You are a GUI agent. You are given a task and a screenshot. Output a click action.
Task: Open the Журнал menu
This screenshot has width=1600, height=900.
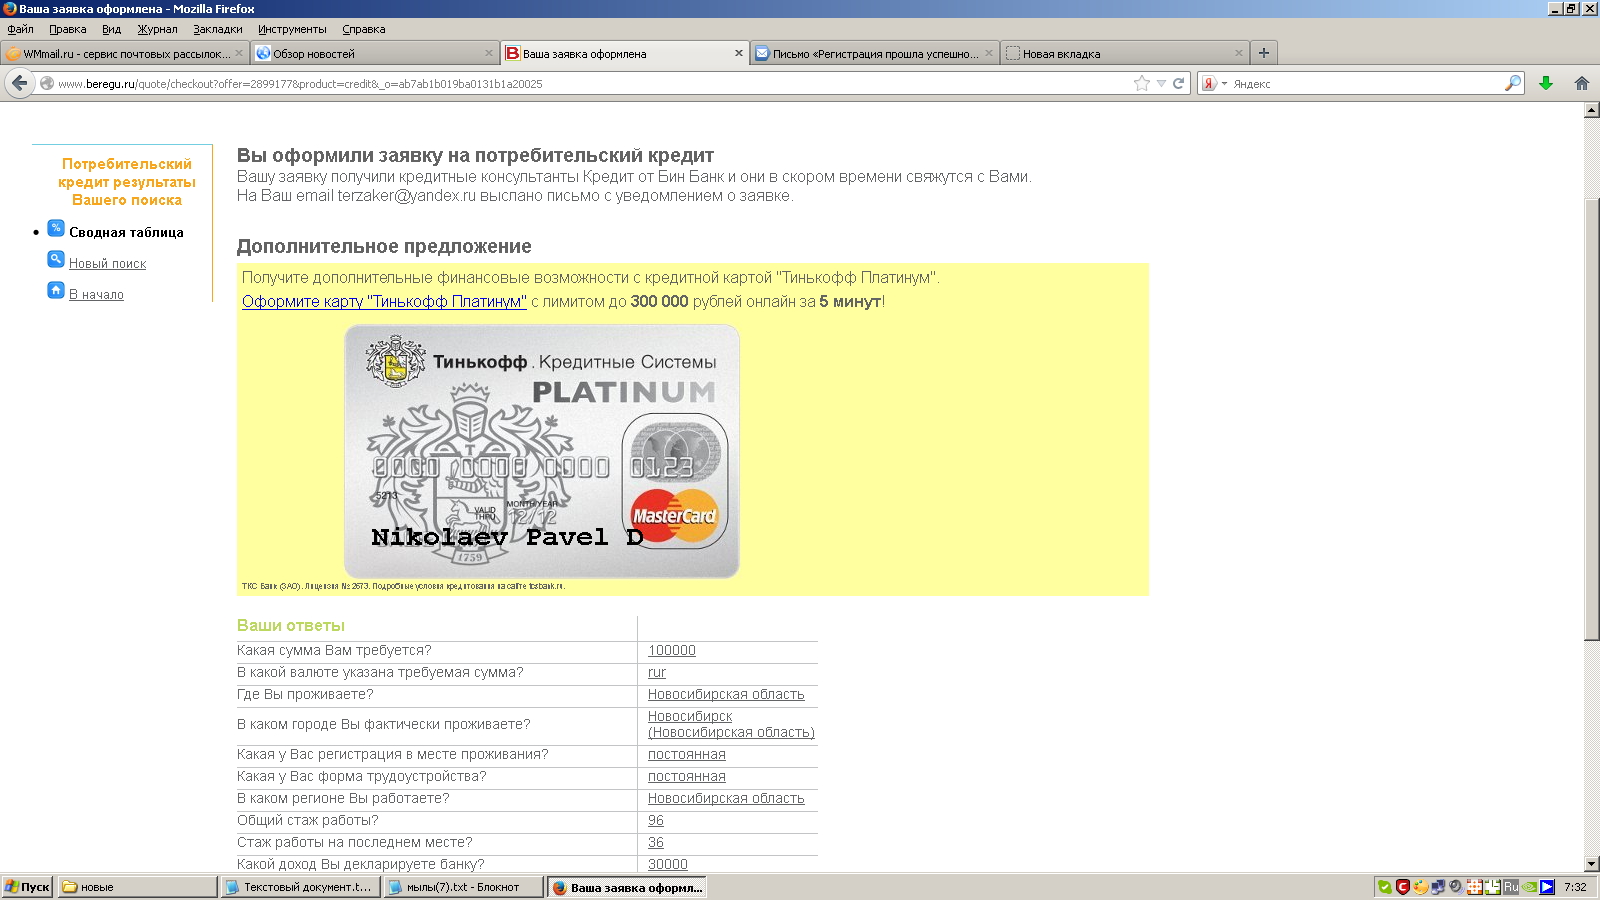coord(157,29)
